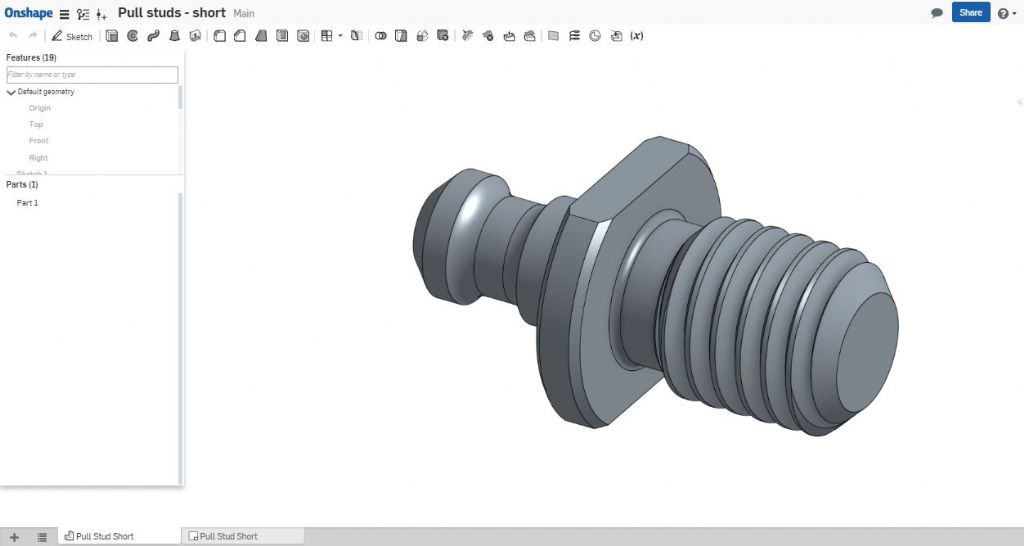Image resolution: width=1024 pixels, height=546 pixels.
Task: Select the Front plane feature
Action: [39, 140]
